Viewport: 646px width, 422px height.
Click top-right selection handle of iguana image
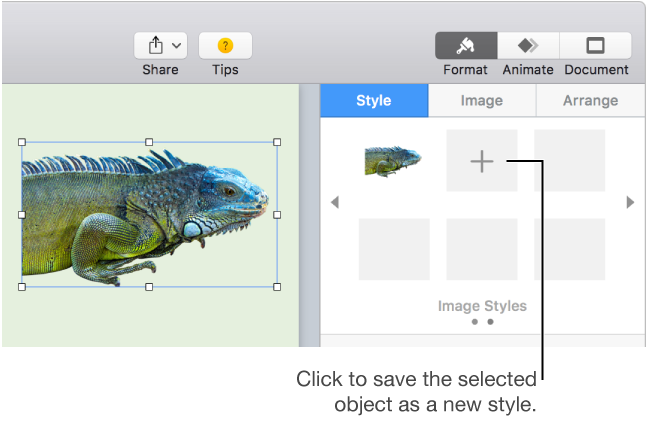click(x=277, y=142)
